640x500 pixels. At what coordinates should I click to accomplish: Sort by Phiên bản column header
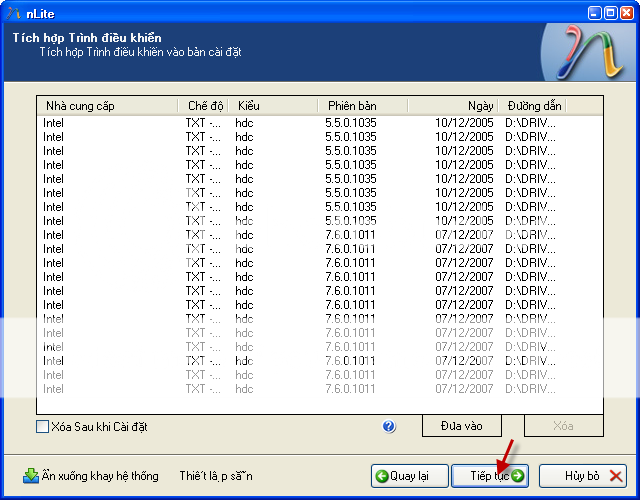click(x=363, y=106)
